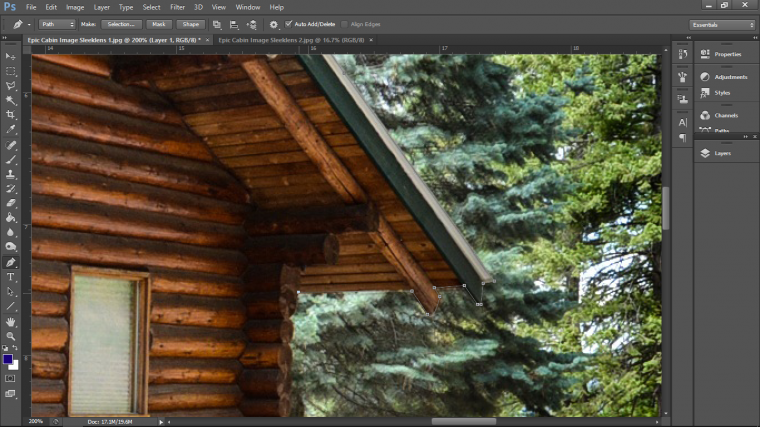760x427 pixels.
Task: Open path arrangement icon in options bar
Action: pos(252,24)
